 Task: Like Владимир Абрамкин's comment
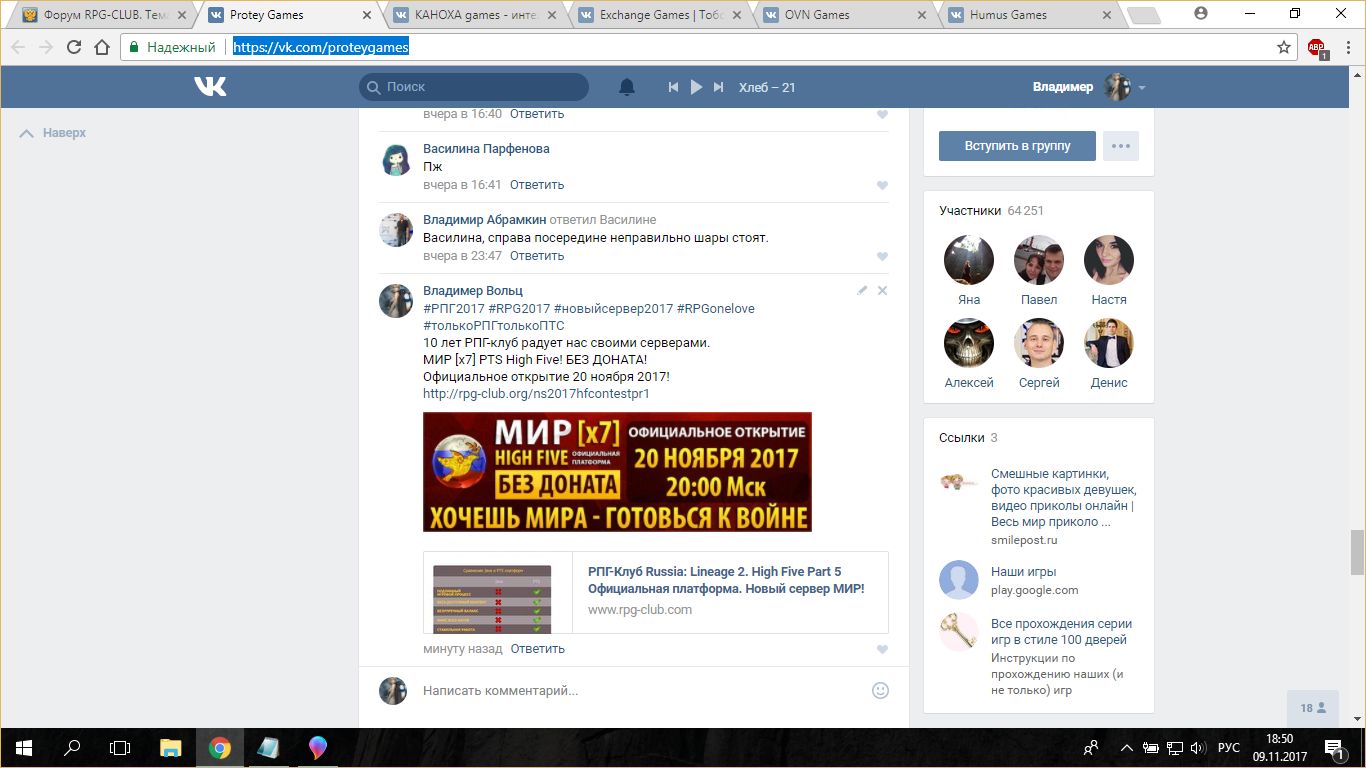pyautogui.click(x=882, y=256)
